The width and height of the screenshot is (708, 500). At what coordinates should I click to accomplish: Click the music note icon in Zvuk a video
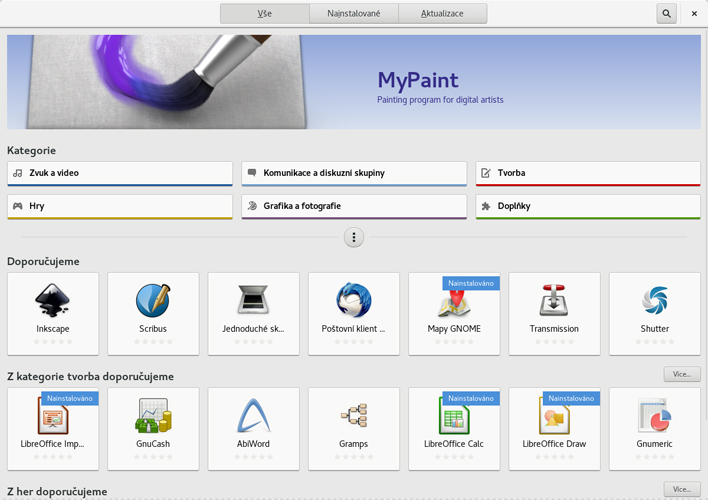(18, 173)
